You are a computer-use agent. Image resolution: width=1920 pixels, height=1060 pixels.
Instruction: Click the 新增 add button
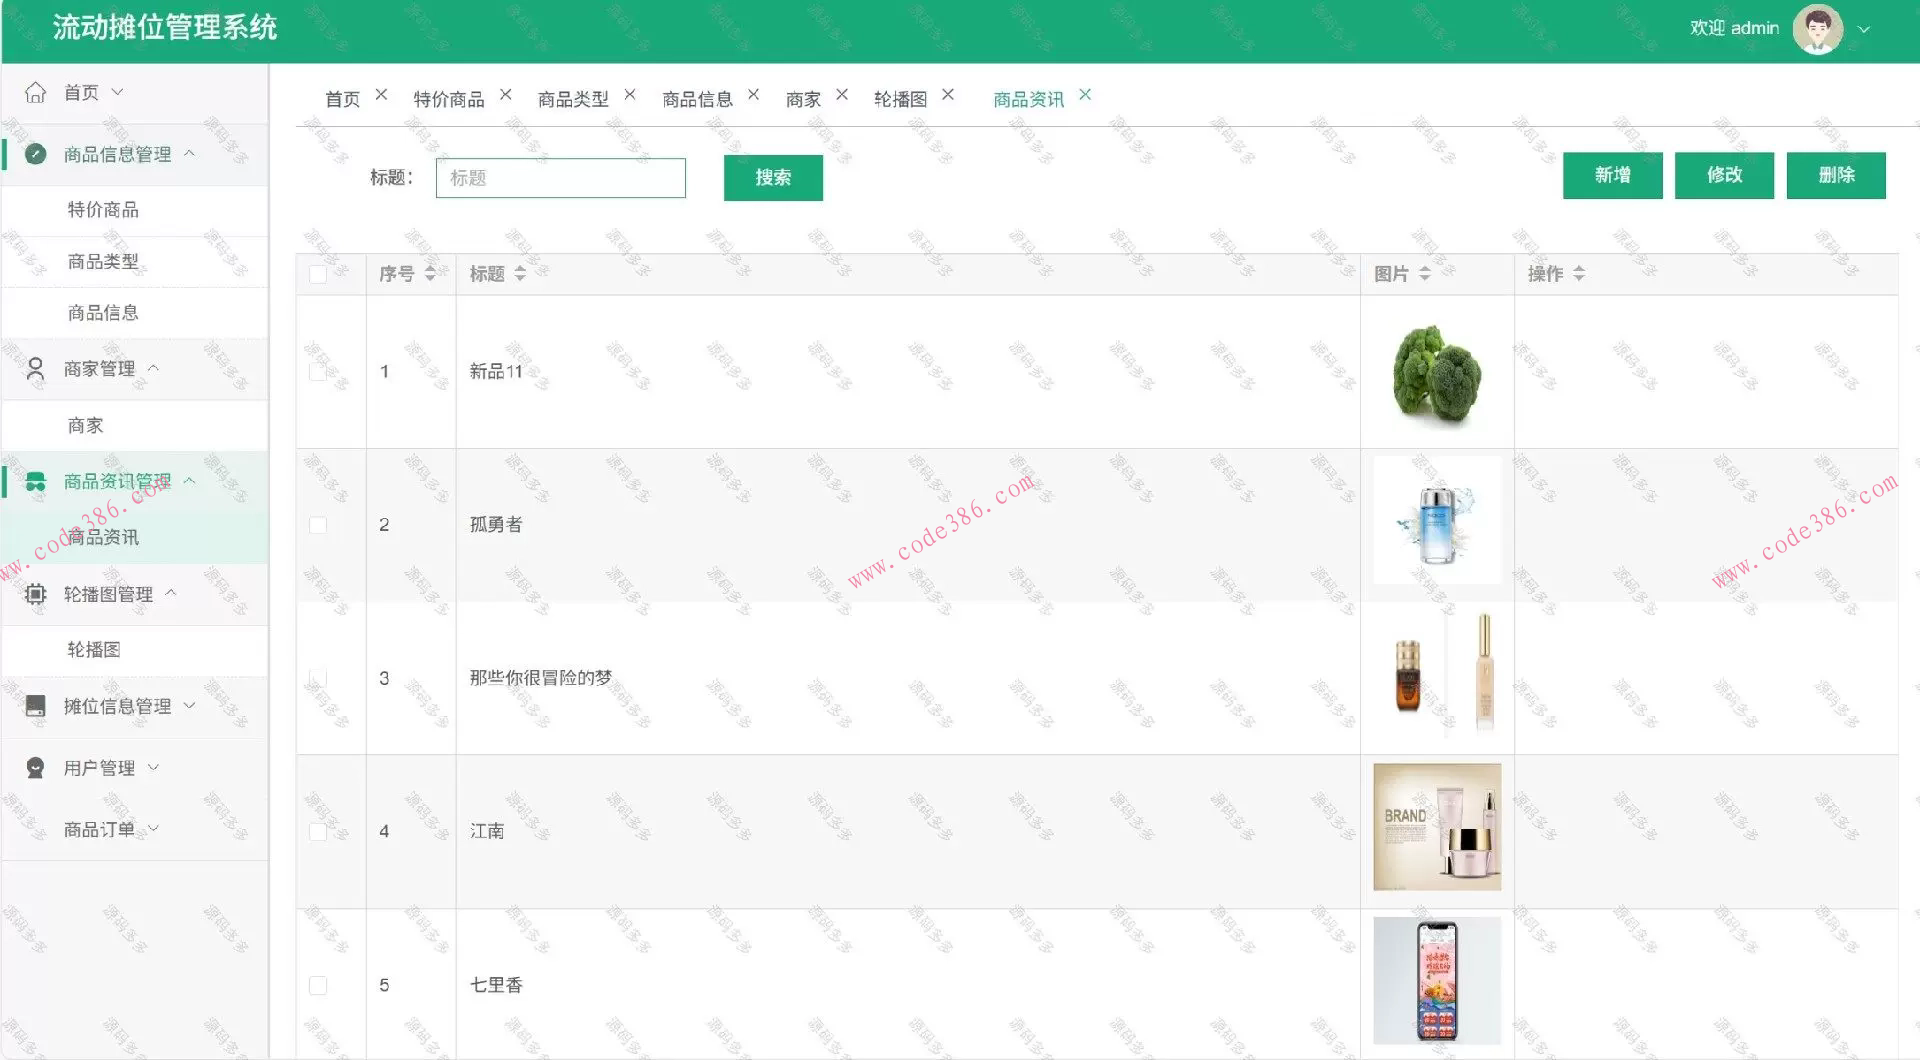pos(1611,175)
